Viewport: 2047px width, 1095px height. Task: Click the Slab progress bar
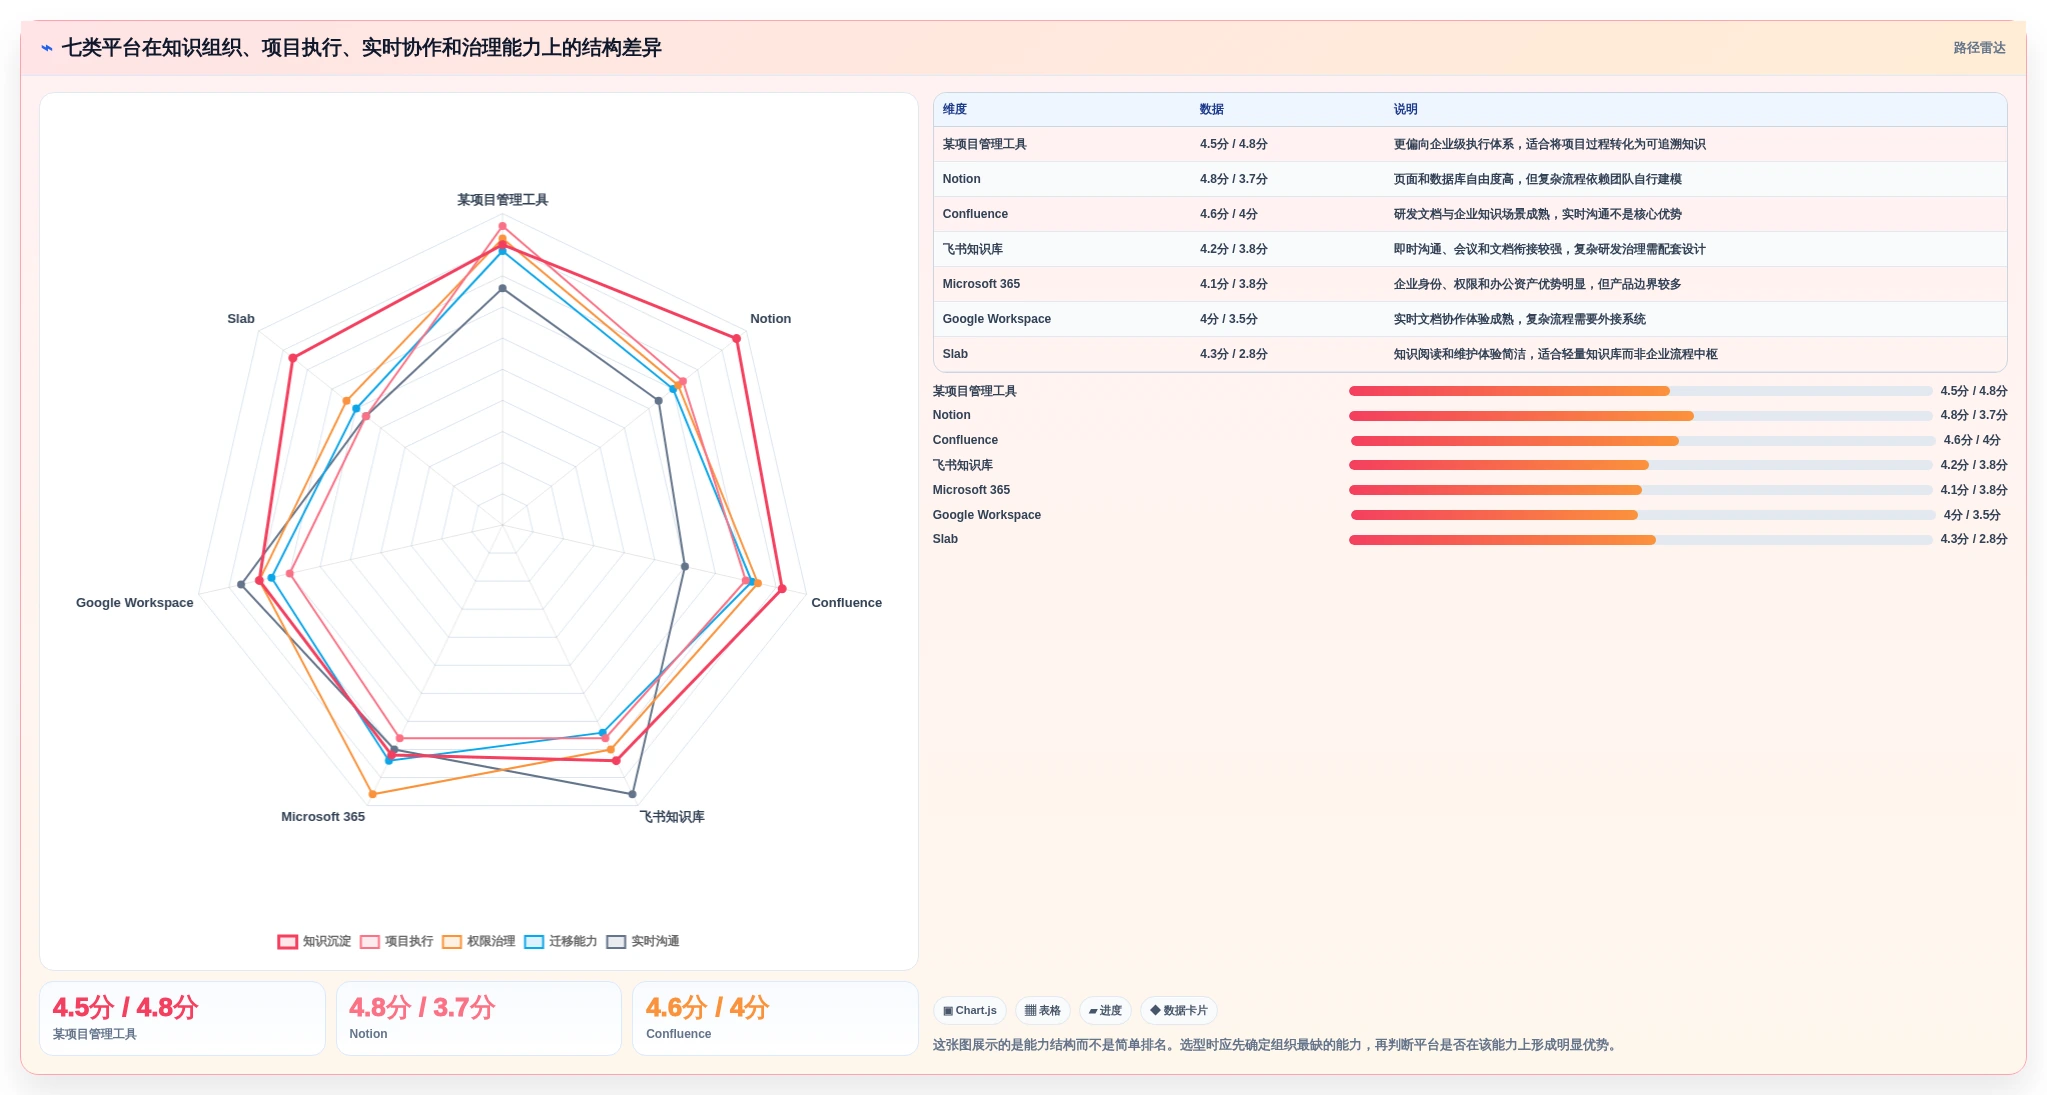1640,540
